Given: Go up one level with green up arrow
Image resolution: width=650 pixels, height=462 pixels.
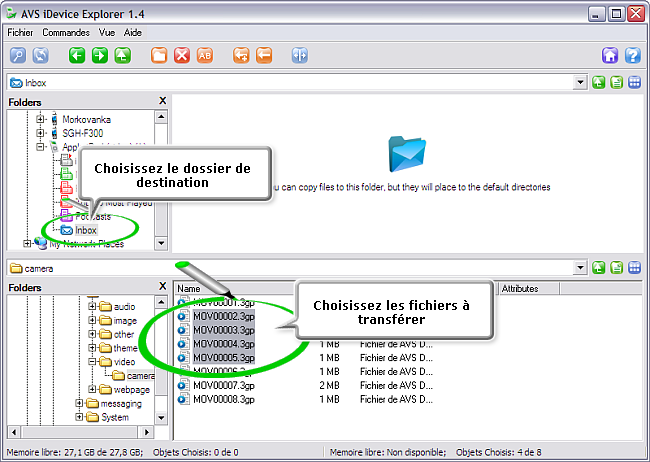Looking at the screenshot, I should click(123, 55).
